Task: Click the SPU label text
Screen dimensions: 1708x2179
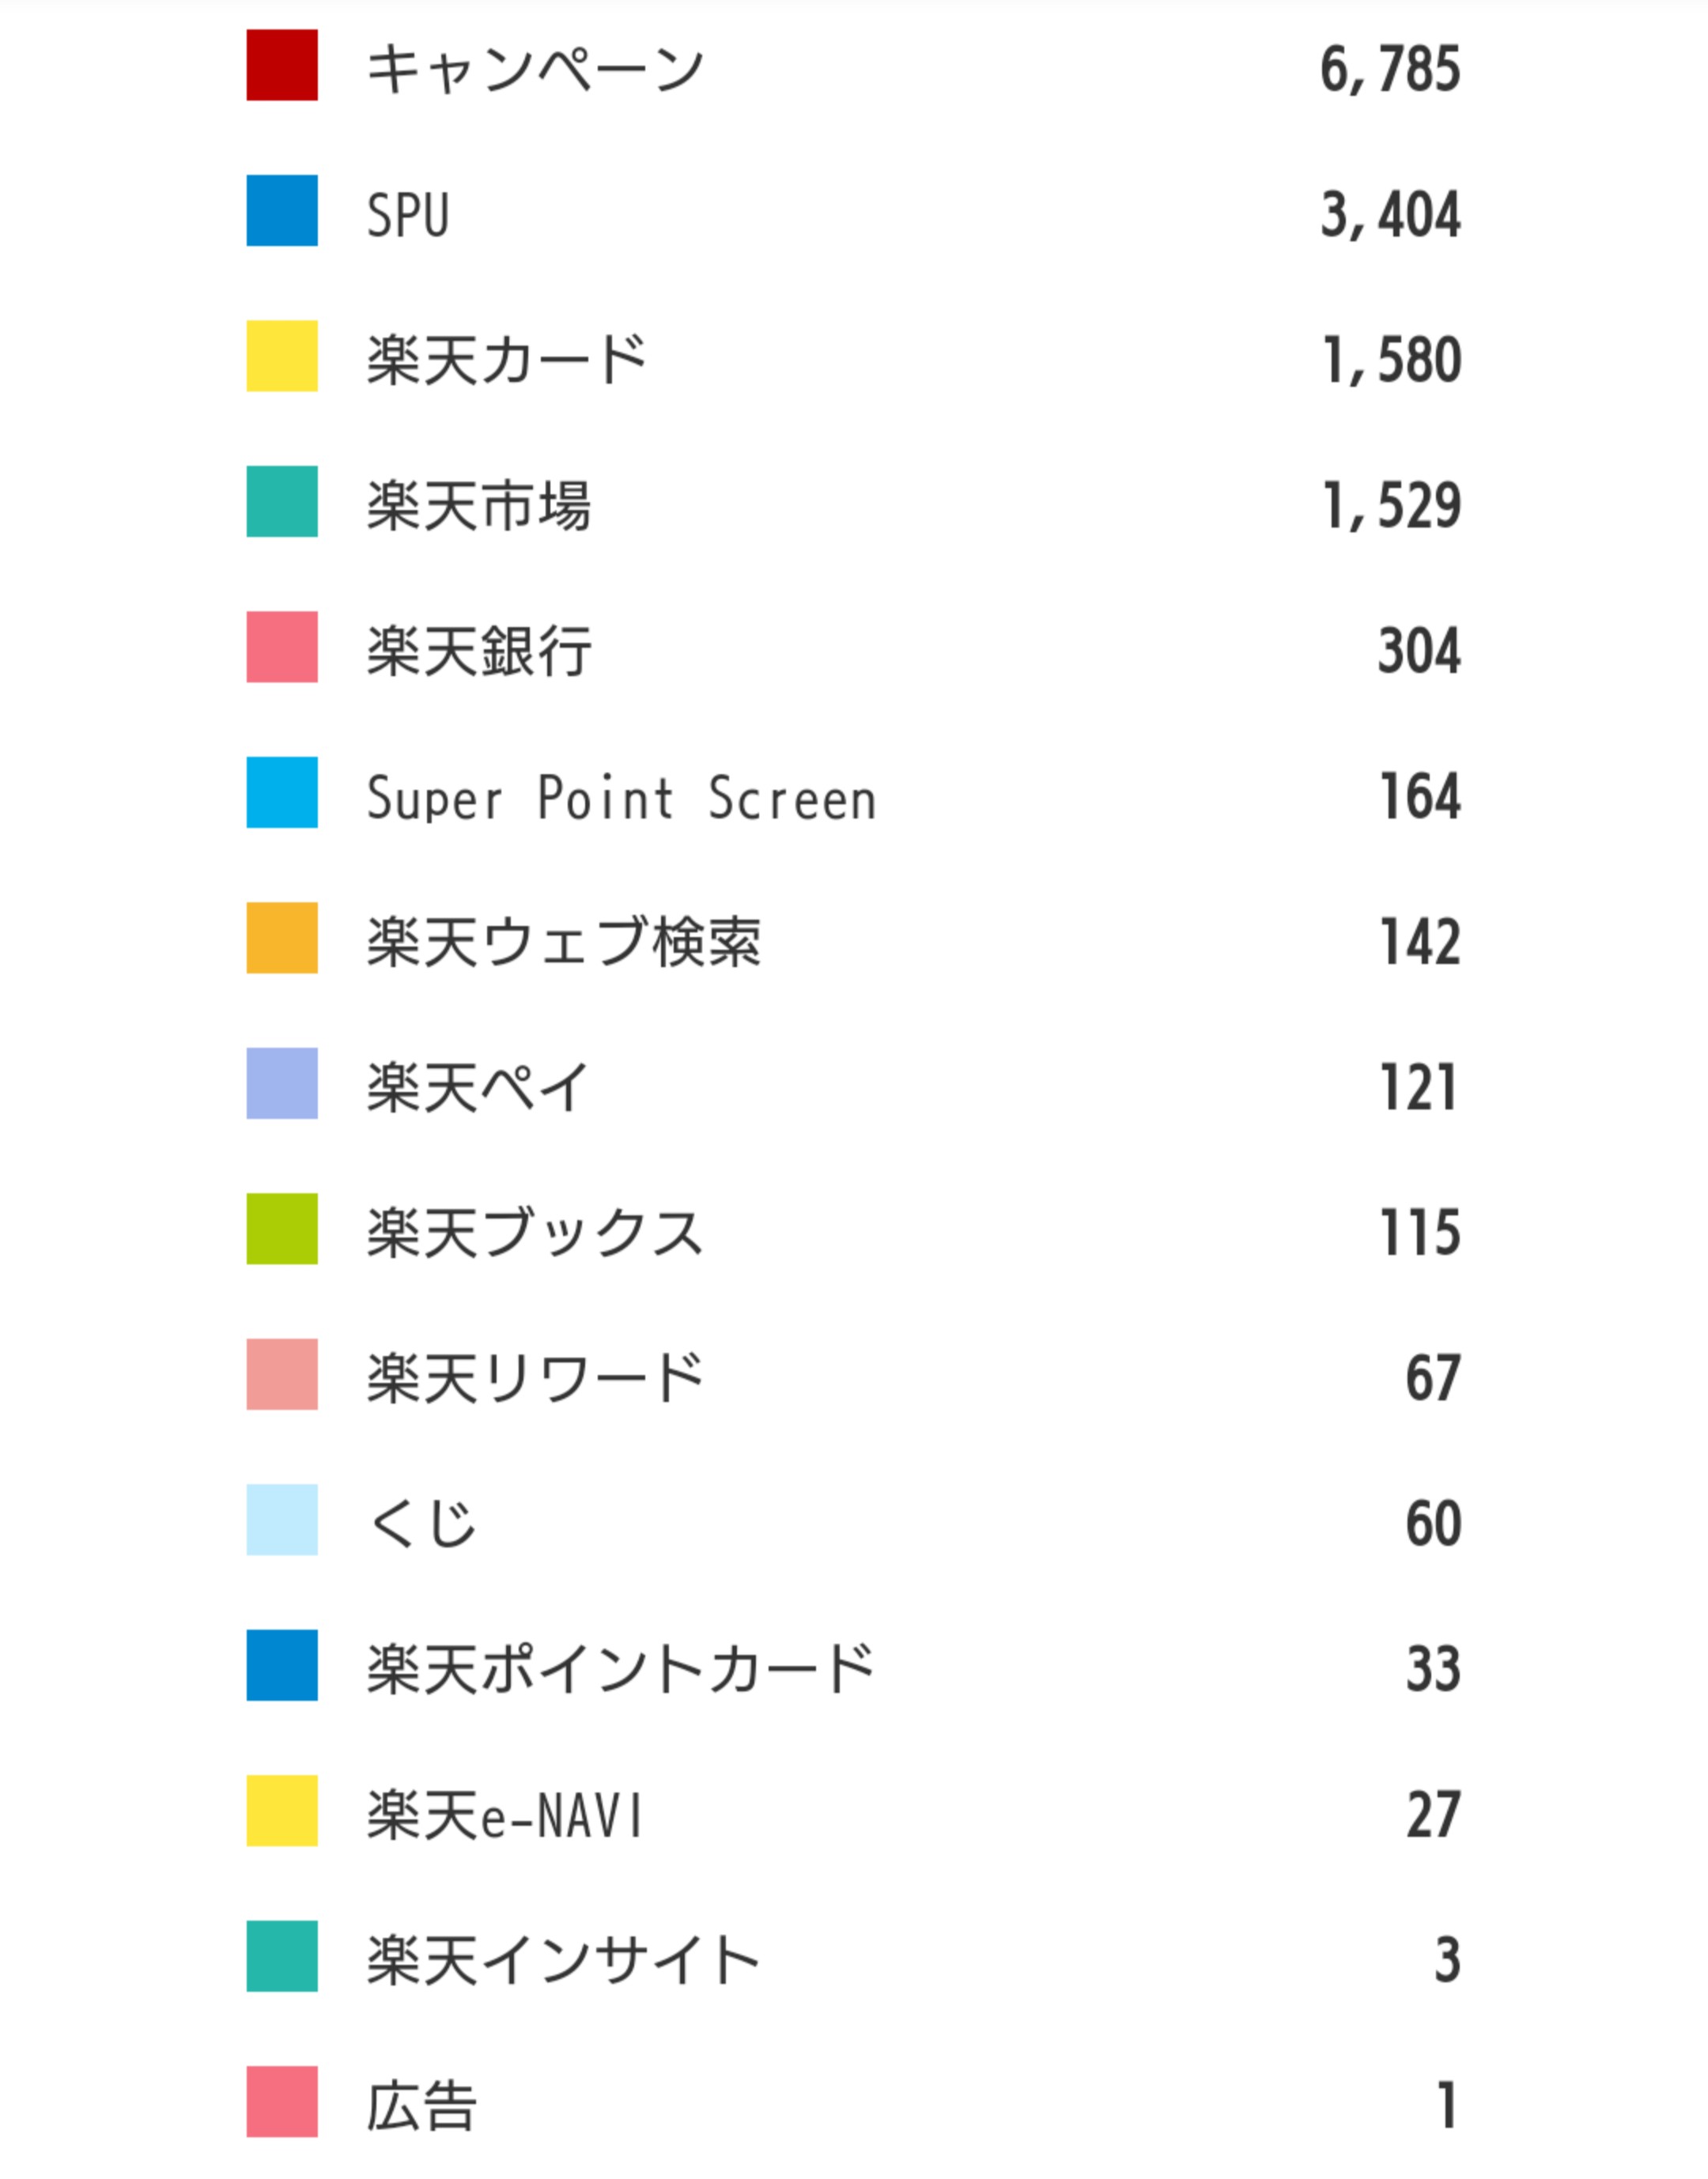Action: [x=408, y=215]
